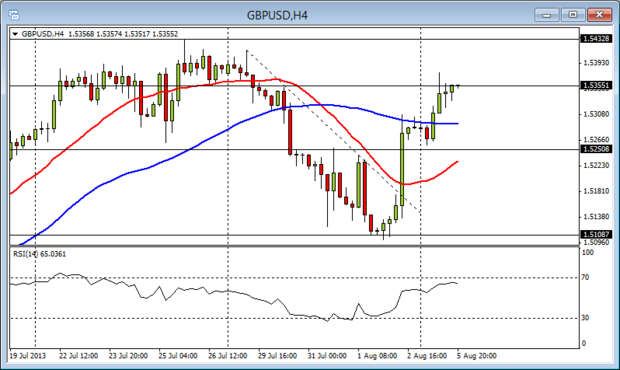
Task: Close the GBPUSD,H4 chart window
Action: pyautogui.click(x=599, y=15)
